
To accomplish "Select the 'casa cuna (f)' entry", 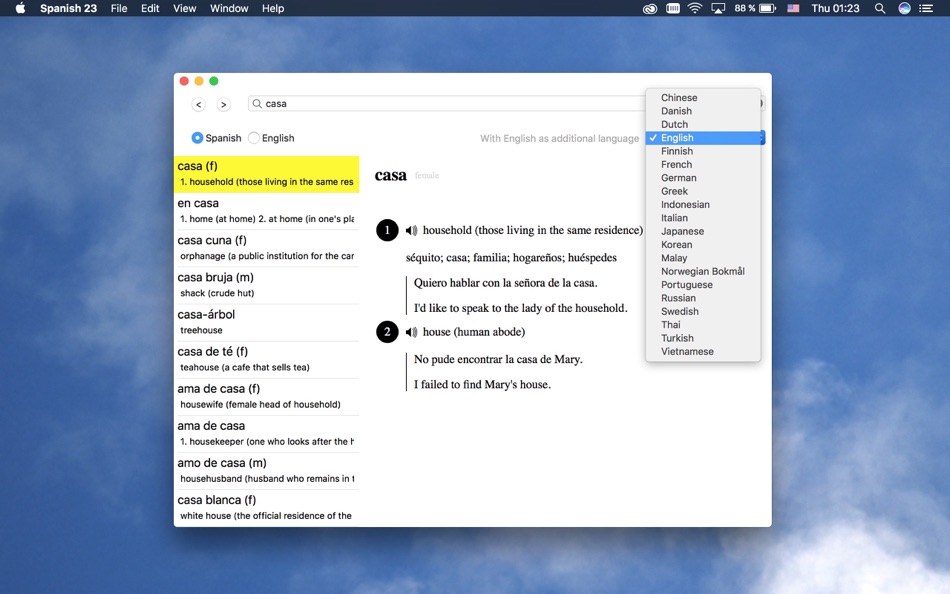I will point(267,248).
